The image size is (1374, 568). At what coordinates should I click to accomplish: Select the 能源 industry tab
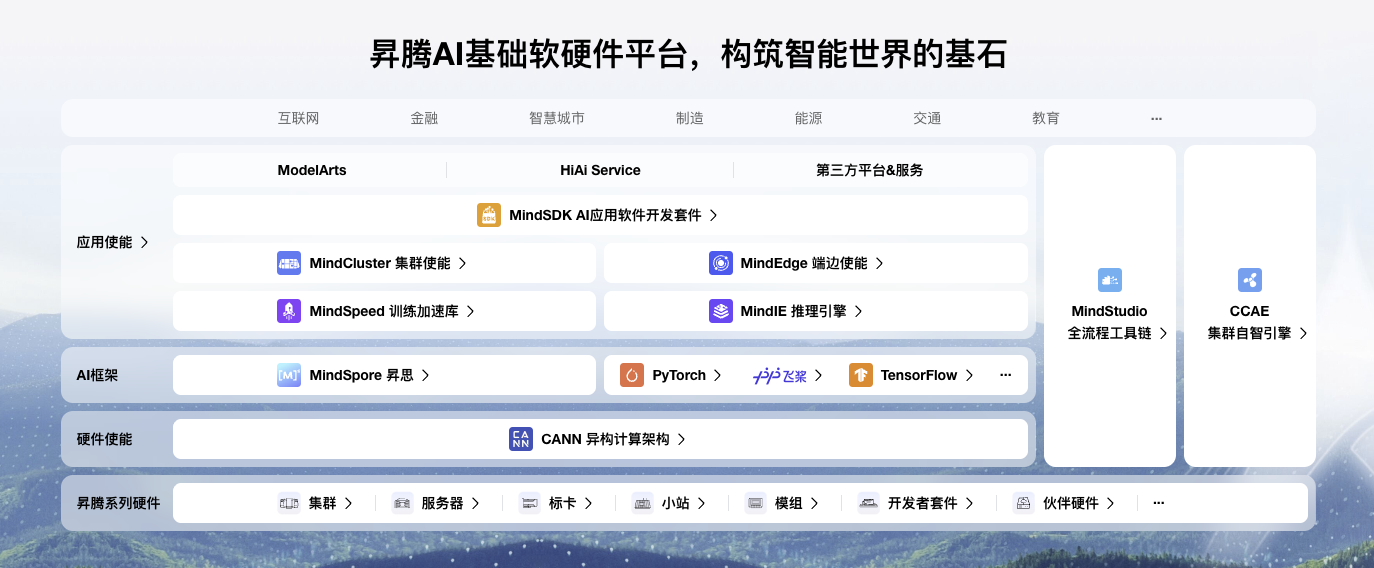pos(809,118)
